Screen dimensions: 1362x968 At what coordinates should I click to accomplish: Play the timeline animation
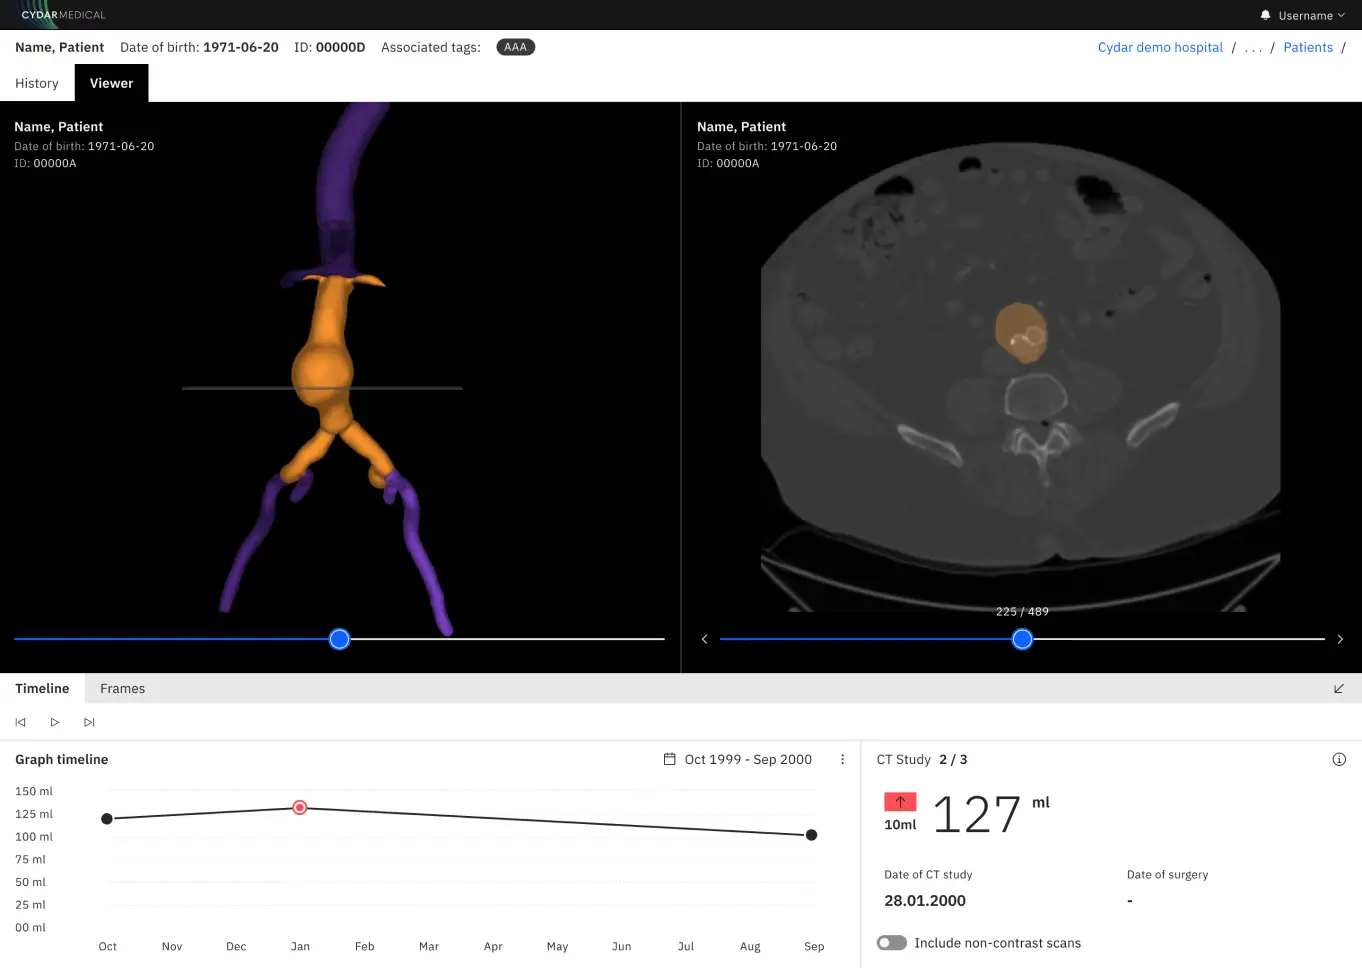(x=55, y=722)
